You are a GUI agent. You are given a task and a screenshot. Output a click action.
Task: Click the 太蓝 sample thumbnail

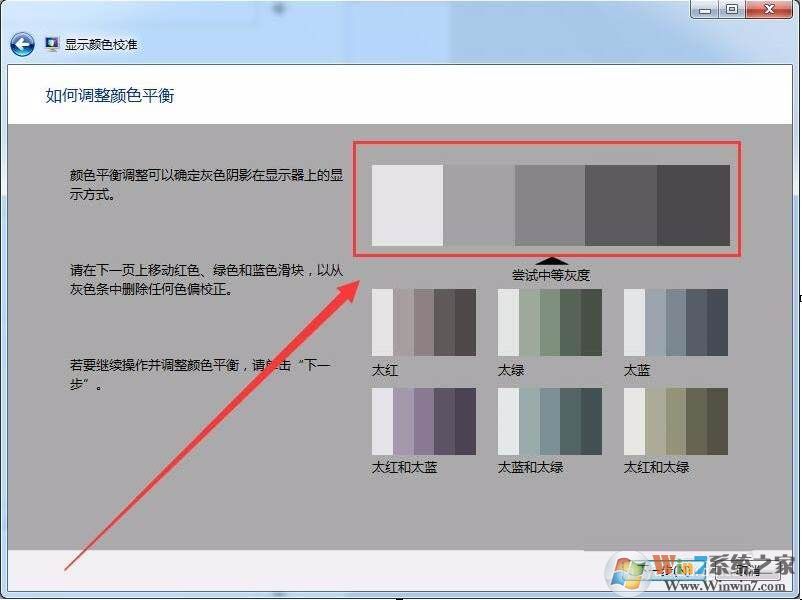coord(675,322)
